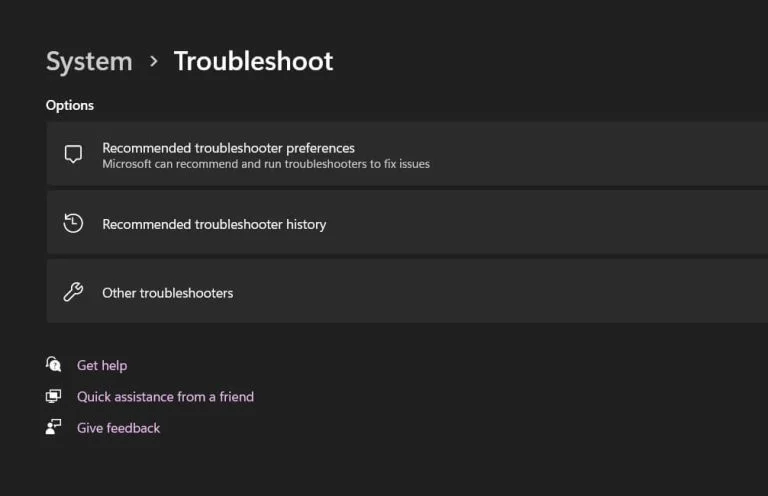Click the Quick assistance icon
768x496 pixels.
[x=54, y=396]
